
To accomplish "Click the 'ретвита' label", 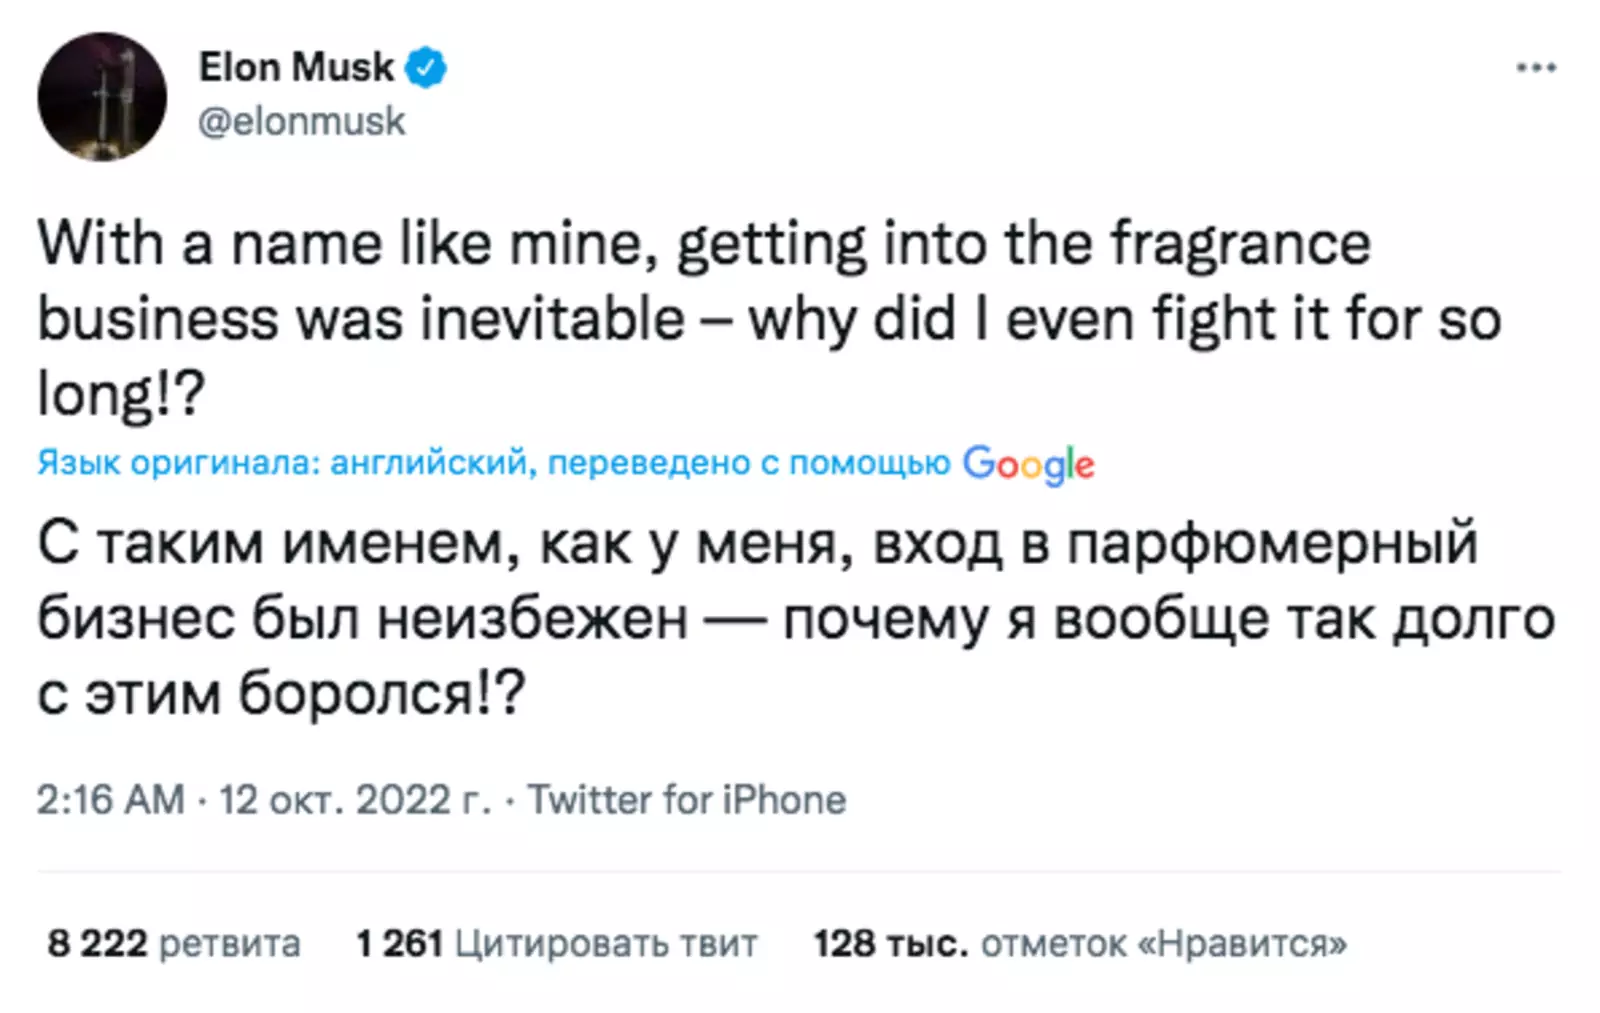I will pos(230,943).
